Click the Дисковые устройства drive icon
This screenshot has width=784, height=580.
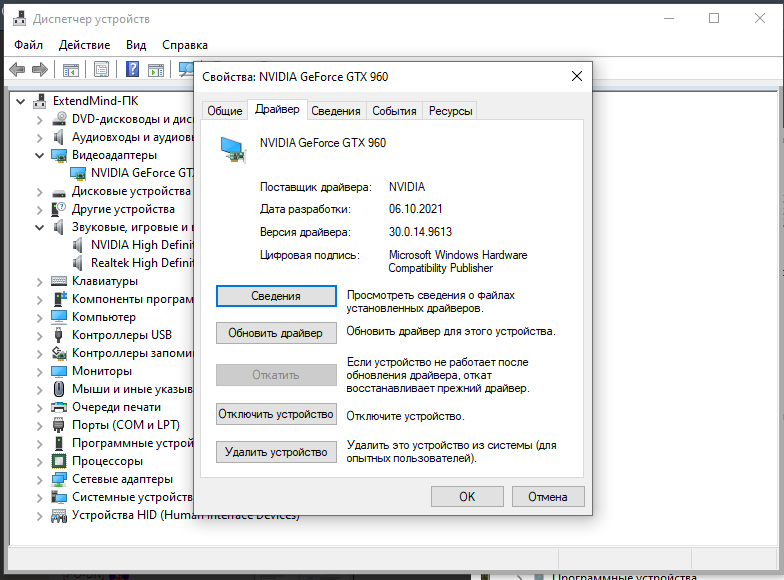pos(59,192)
